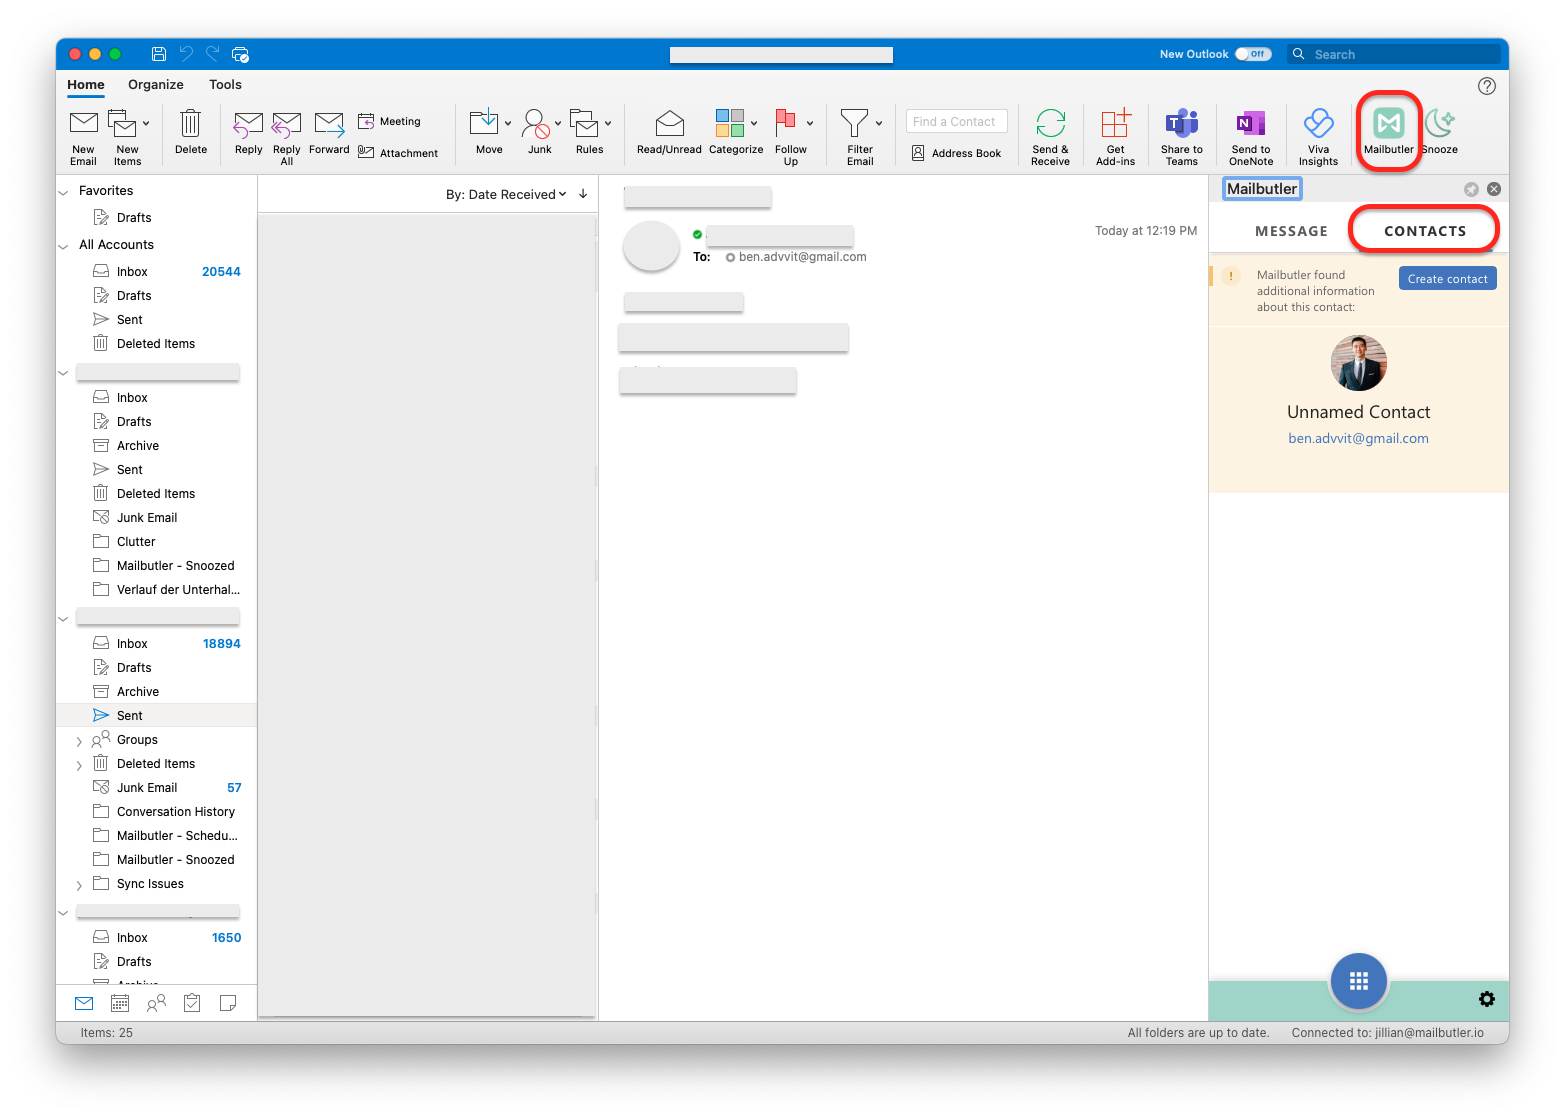Toggle sort direction arrow in message list
The image size is (1565, 1118).
tap(583, 194)
